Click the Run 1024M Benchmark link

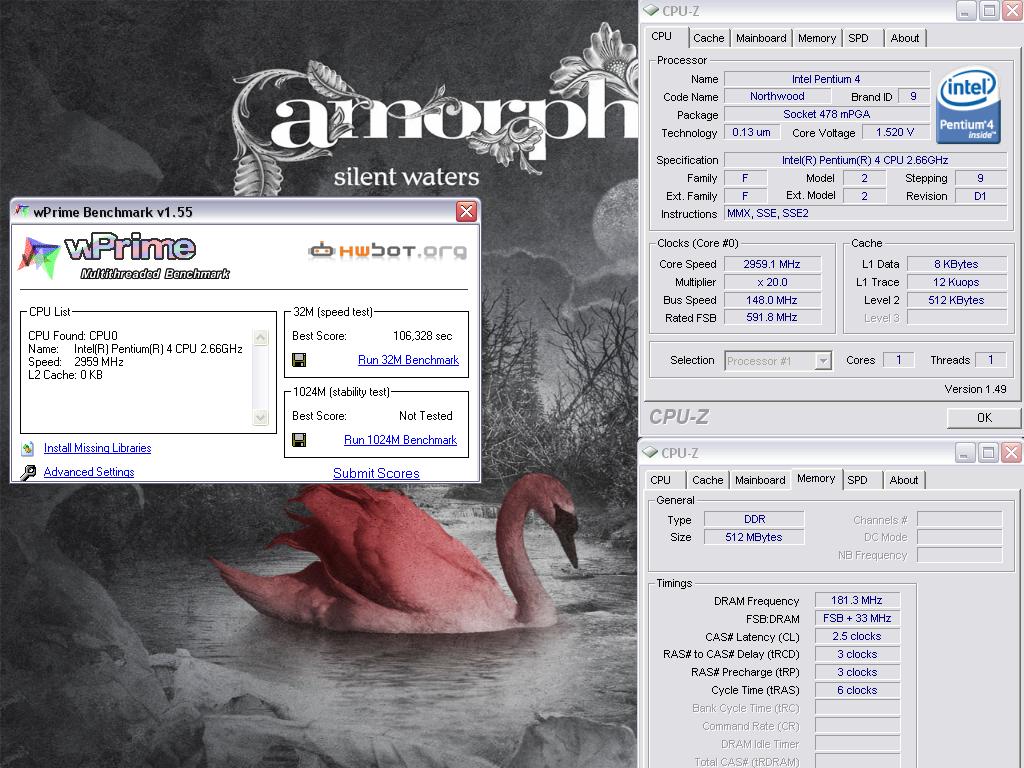tap(400, 440)
